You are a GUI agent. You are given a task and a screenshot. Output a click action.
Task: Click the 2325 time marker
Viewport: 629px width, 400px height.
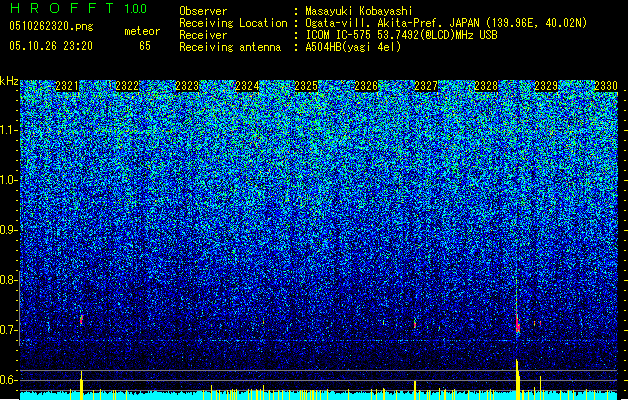click(x=306, y=86)
